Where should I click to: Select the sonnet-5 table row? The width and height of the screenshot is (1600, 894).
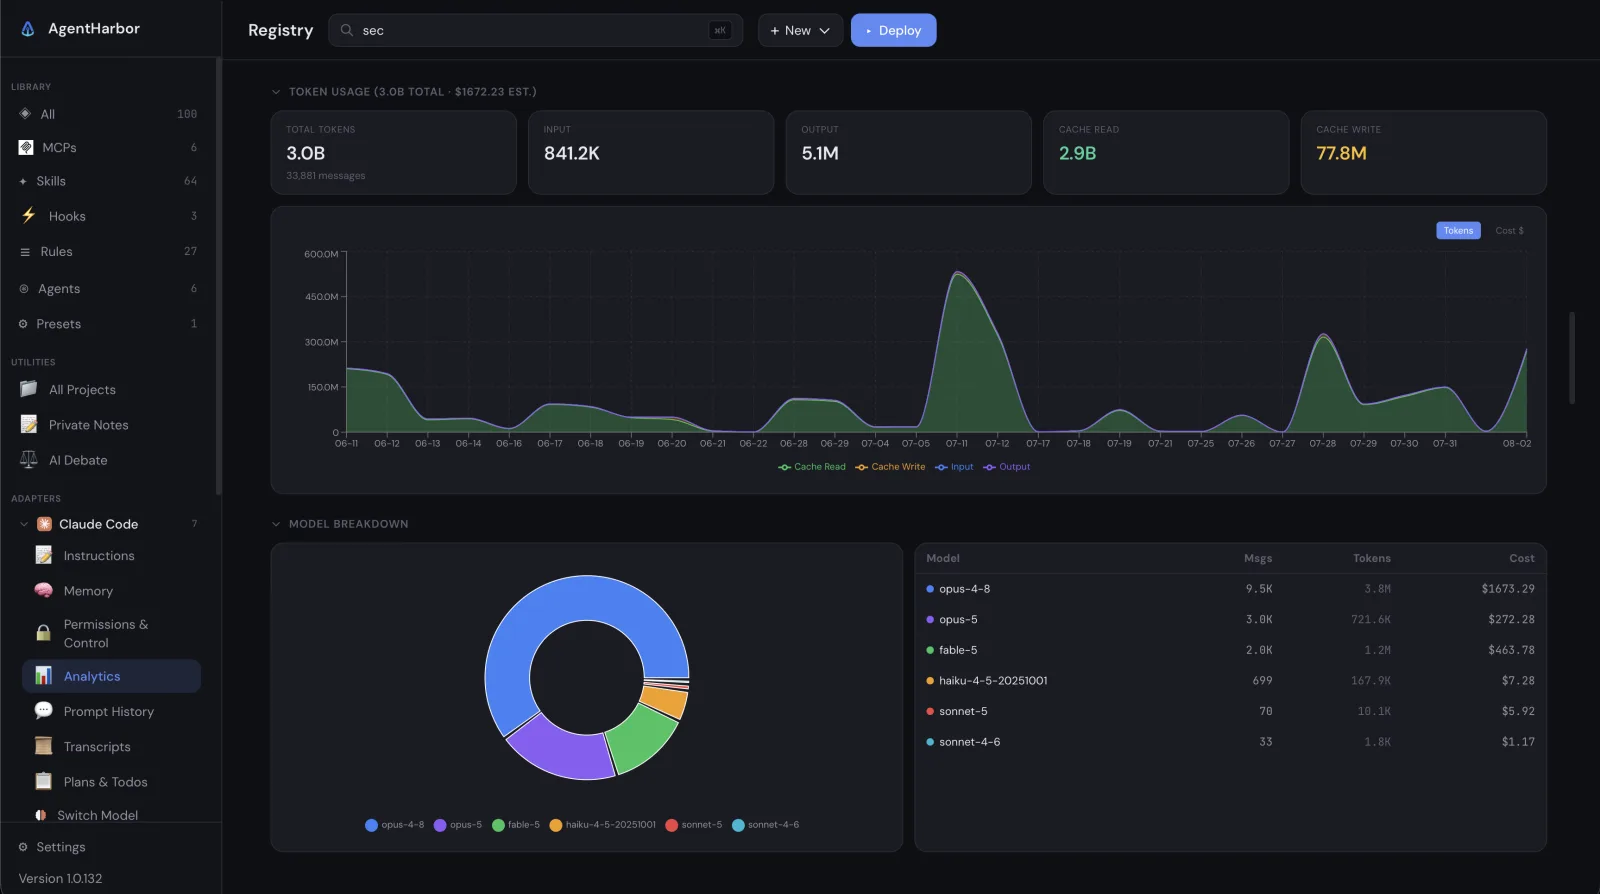coord(1231,711)
